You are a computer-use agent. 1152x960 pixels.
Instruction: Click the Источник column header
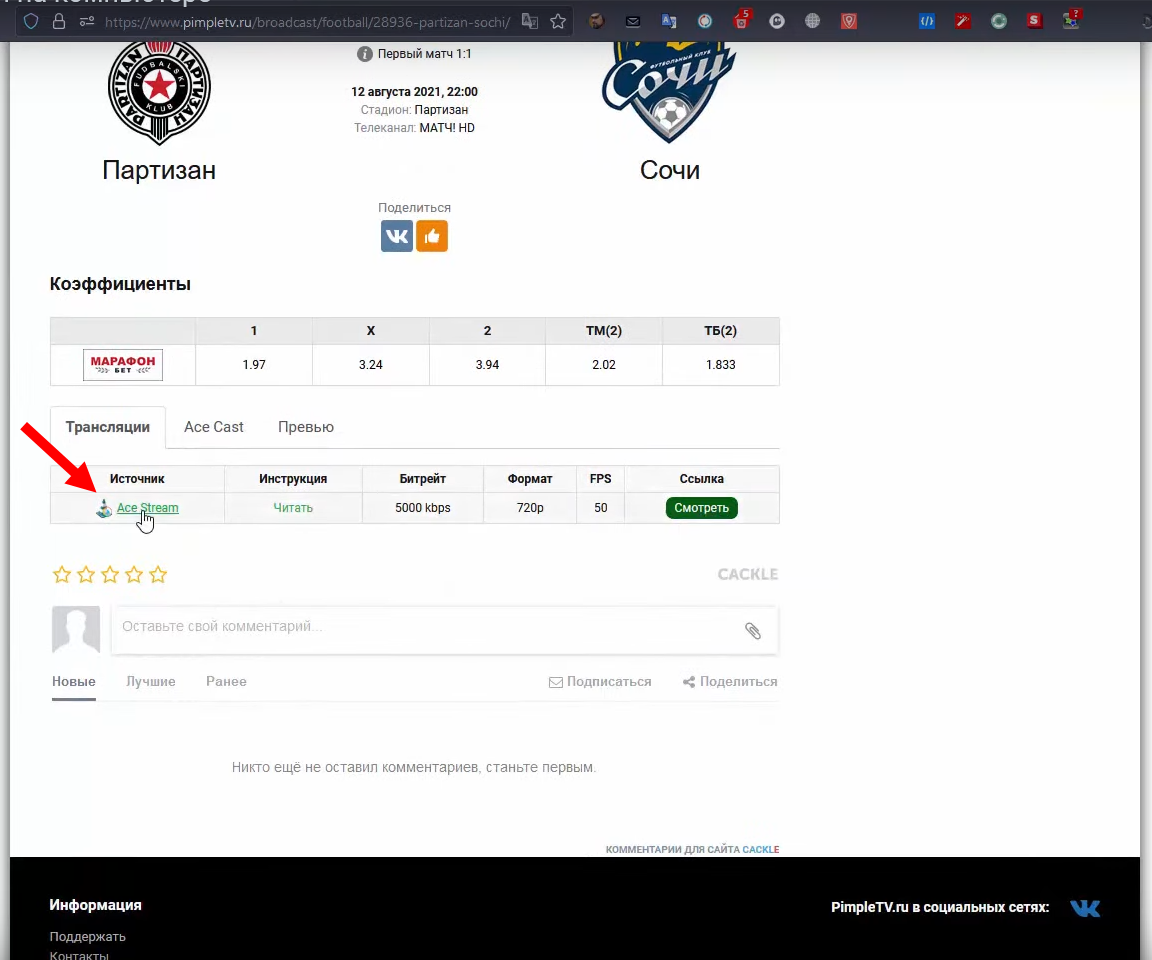137,479
